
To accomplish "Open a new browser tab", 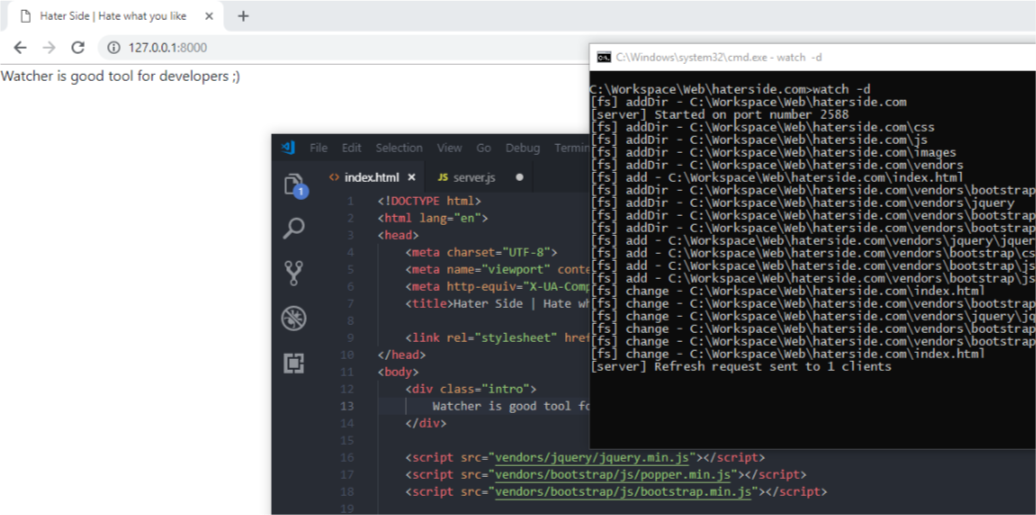I will [x=243, y=16].
